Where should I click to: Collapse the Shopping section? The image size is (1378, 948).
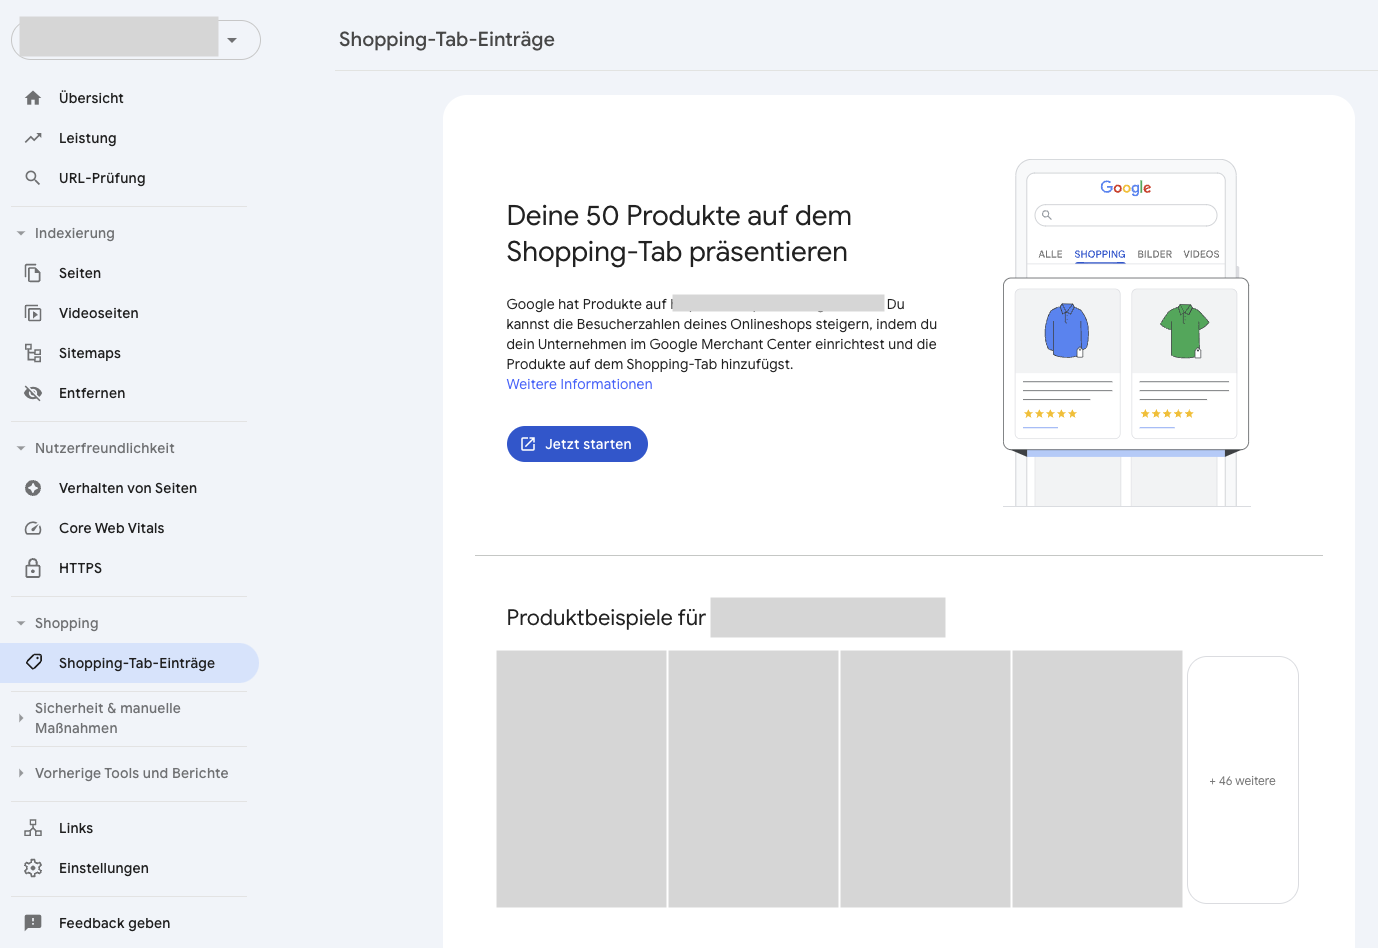click(x=21, y=623)
